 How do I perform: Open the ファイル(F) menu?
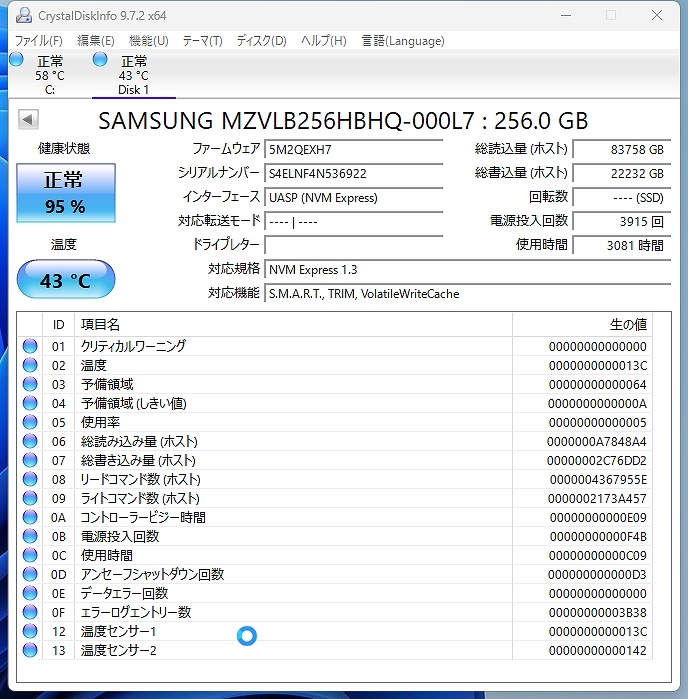(x=39, y=41)
